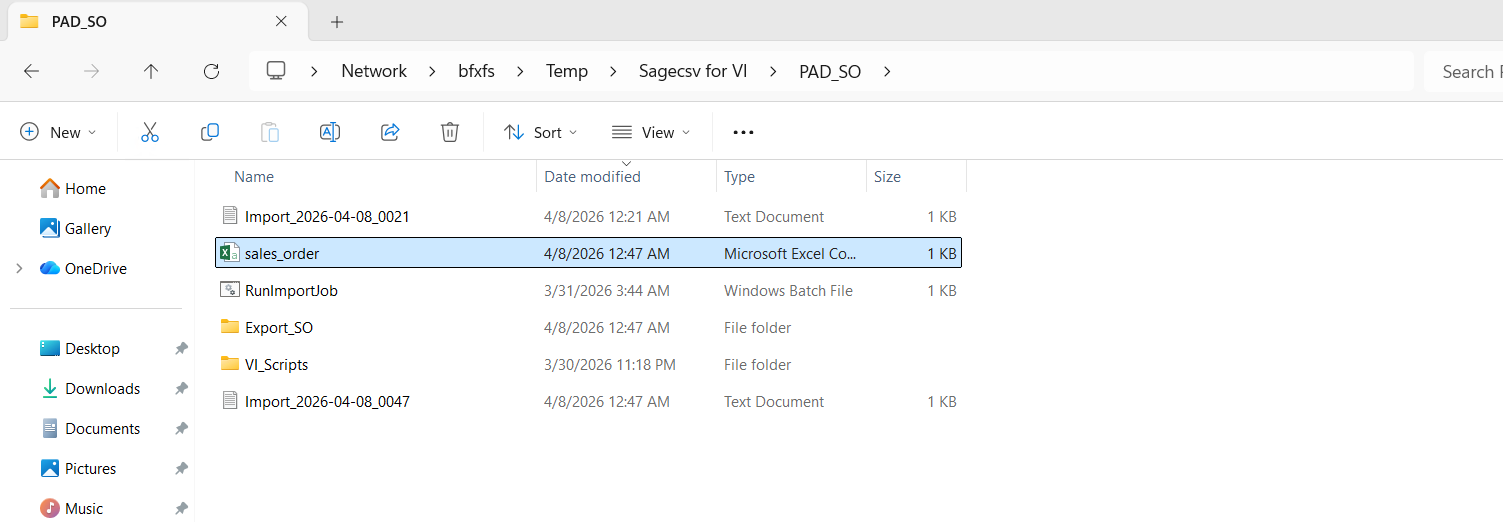
Task: Expand chevron after PAD_SO in address bar
Action: pyautogui.click(x=887, y=71)
